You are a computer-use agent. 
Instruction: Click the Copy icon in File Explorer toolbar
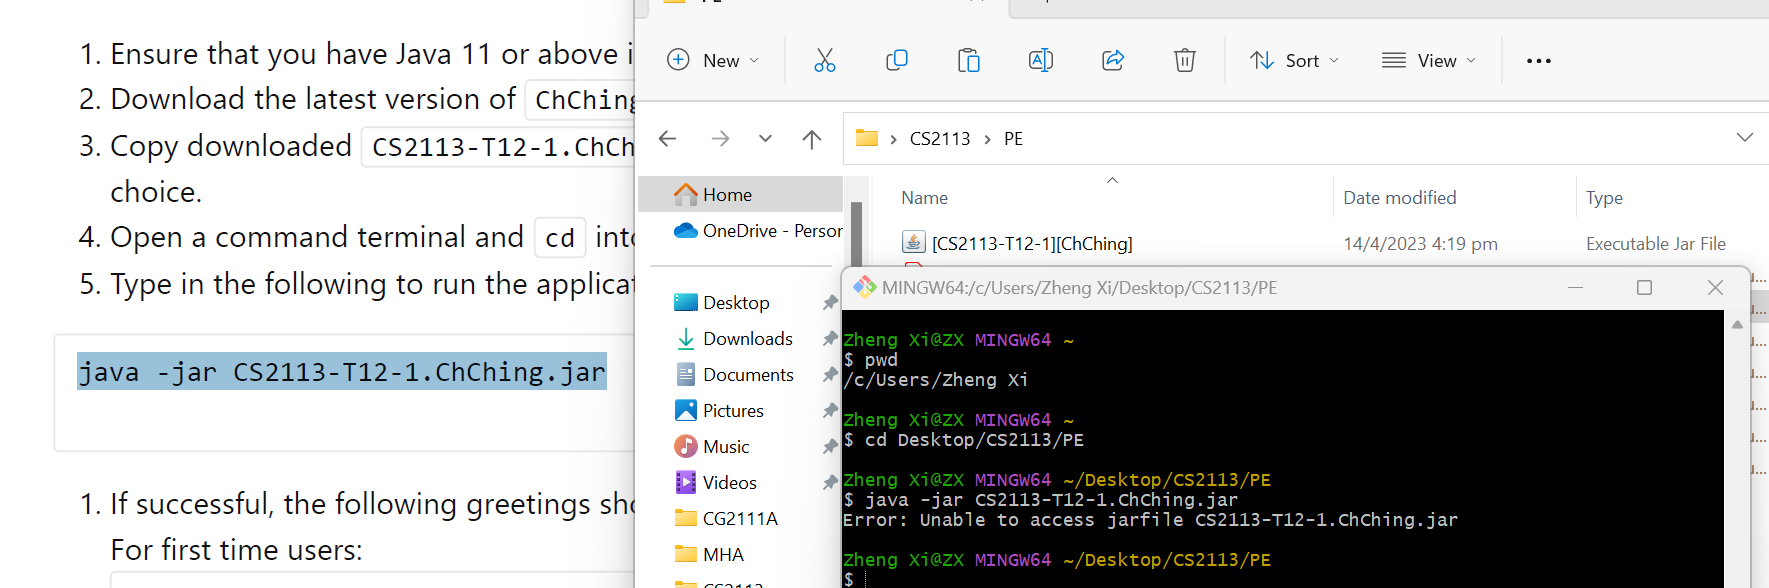(x=897, y=60)
